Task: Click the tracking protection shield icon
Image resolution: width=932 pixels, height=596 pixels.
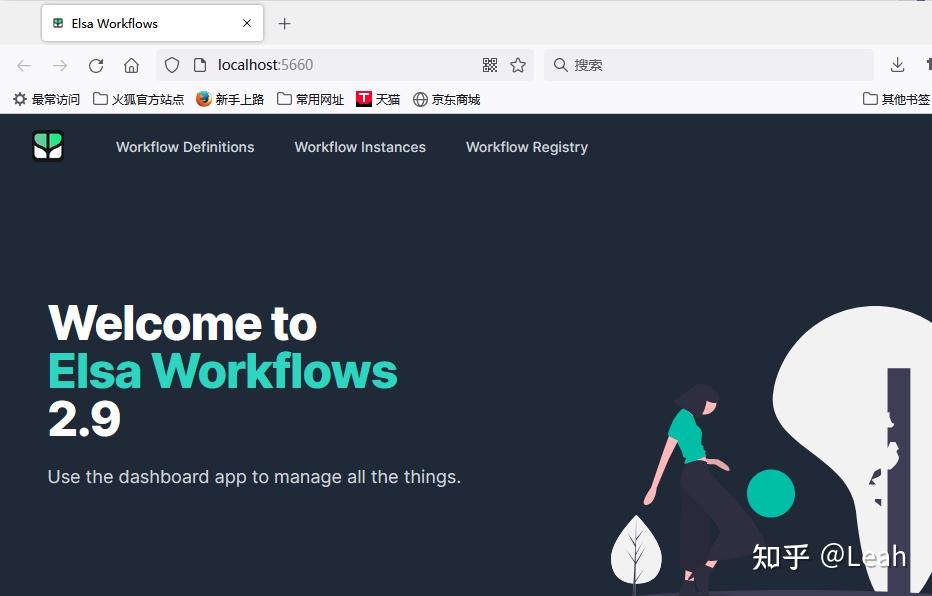Action: click(171, 64)
